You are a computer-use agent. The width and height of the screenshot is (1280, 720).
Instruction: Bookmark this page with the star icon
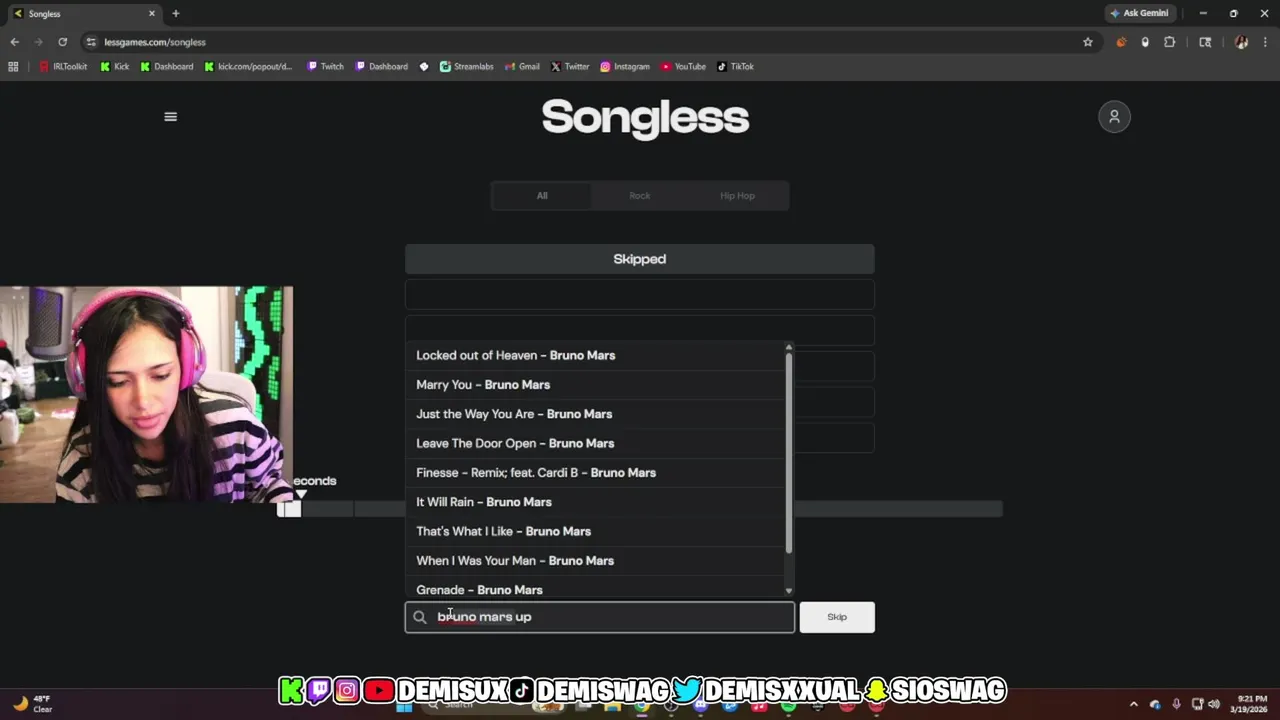(x=1088, y=42)
